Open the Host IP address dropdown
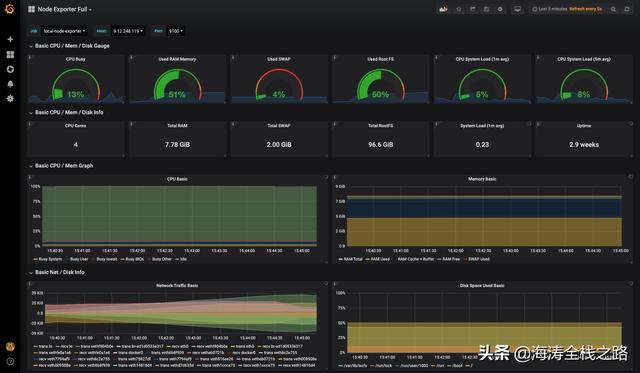640x373 pixels. [128, 31]
